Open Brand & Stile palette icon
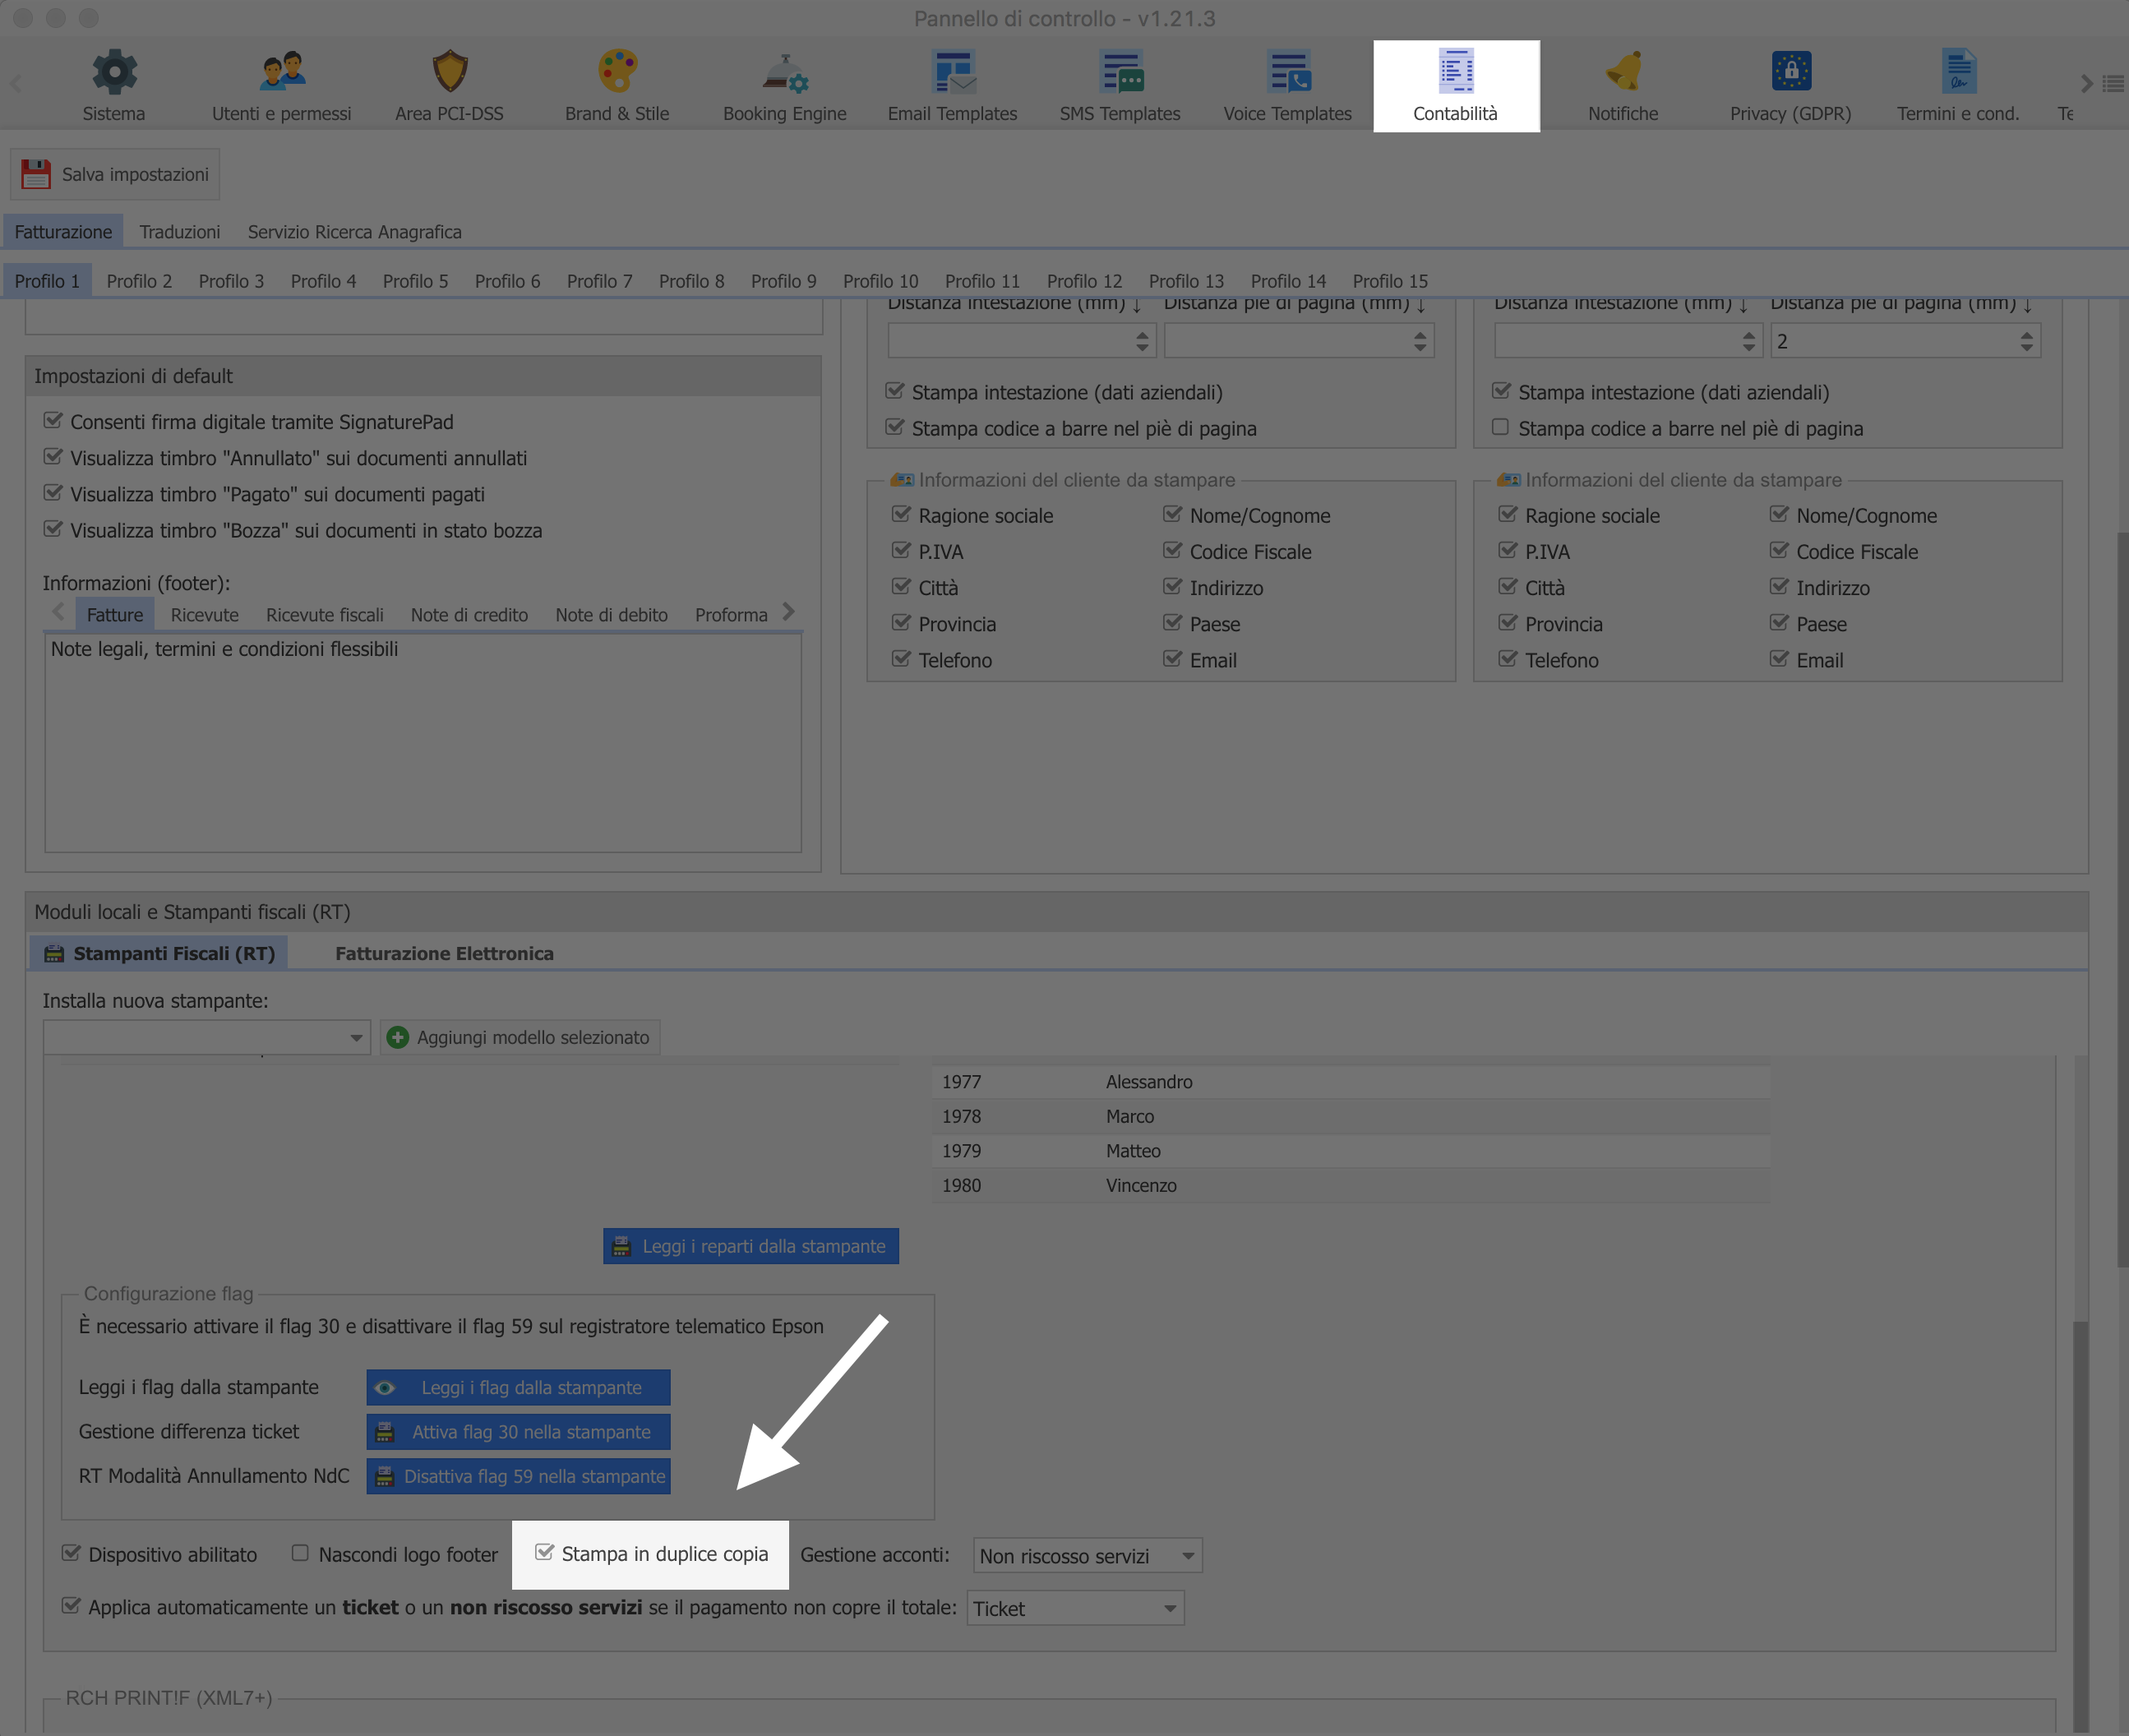Screen dimensions: 2129x1736 click(x=617, y=72)
